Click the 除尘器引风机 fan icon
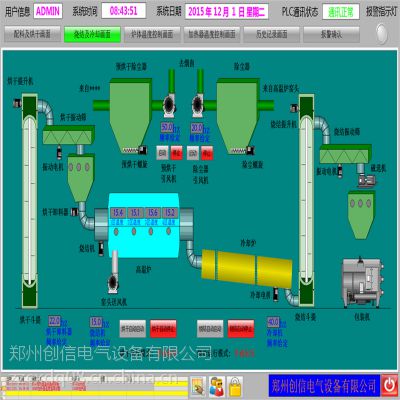Image resolution: width=400 pixels, height=400 pixels. (x=198, y=106)
